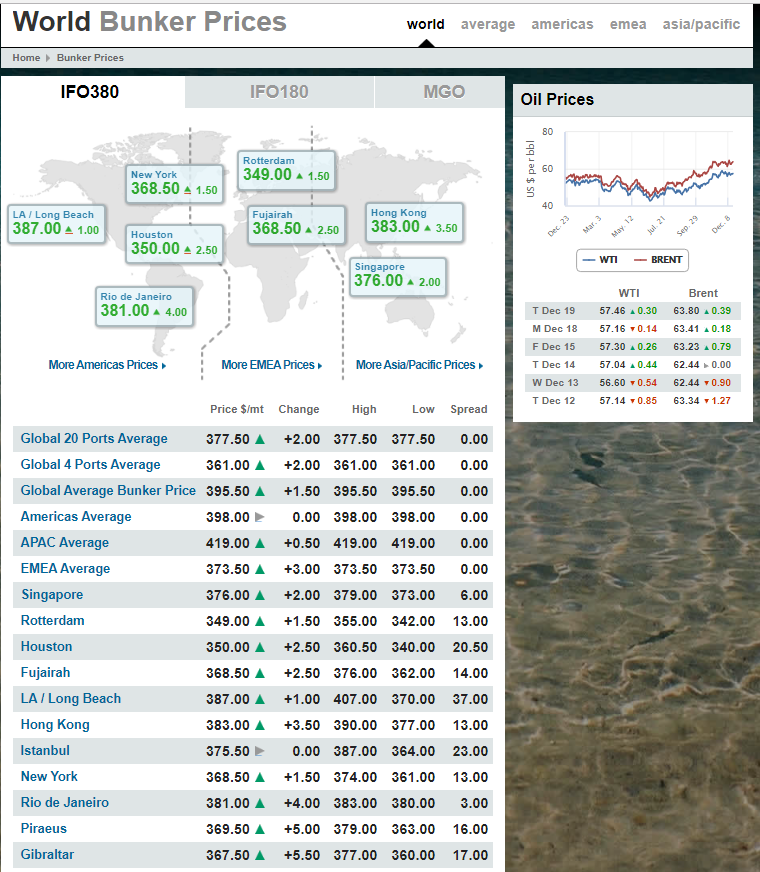
Task: Click the Rotterdam map price box
Action: coord(286,170)
